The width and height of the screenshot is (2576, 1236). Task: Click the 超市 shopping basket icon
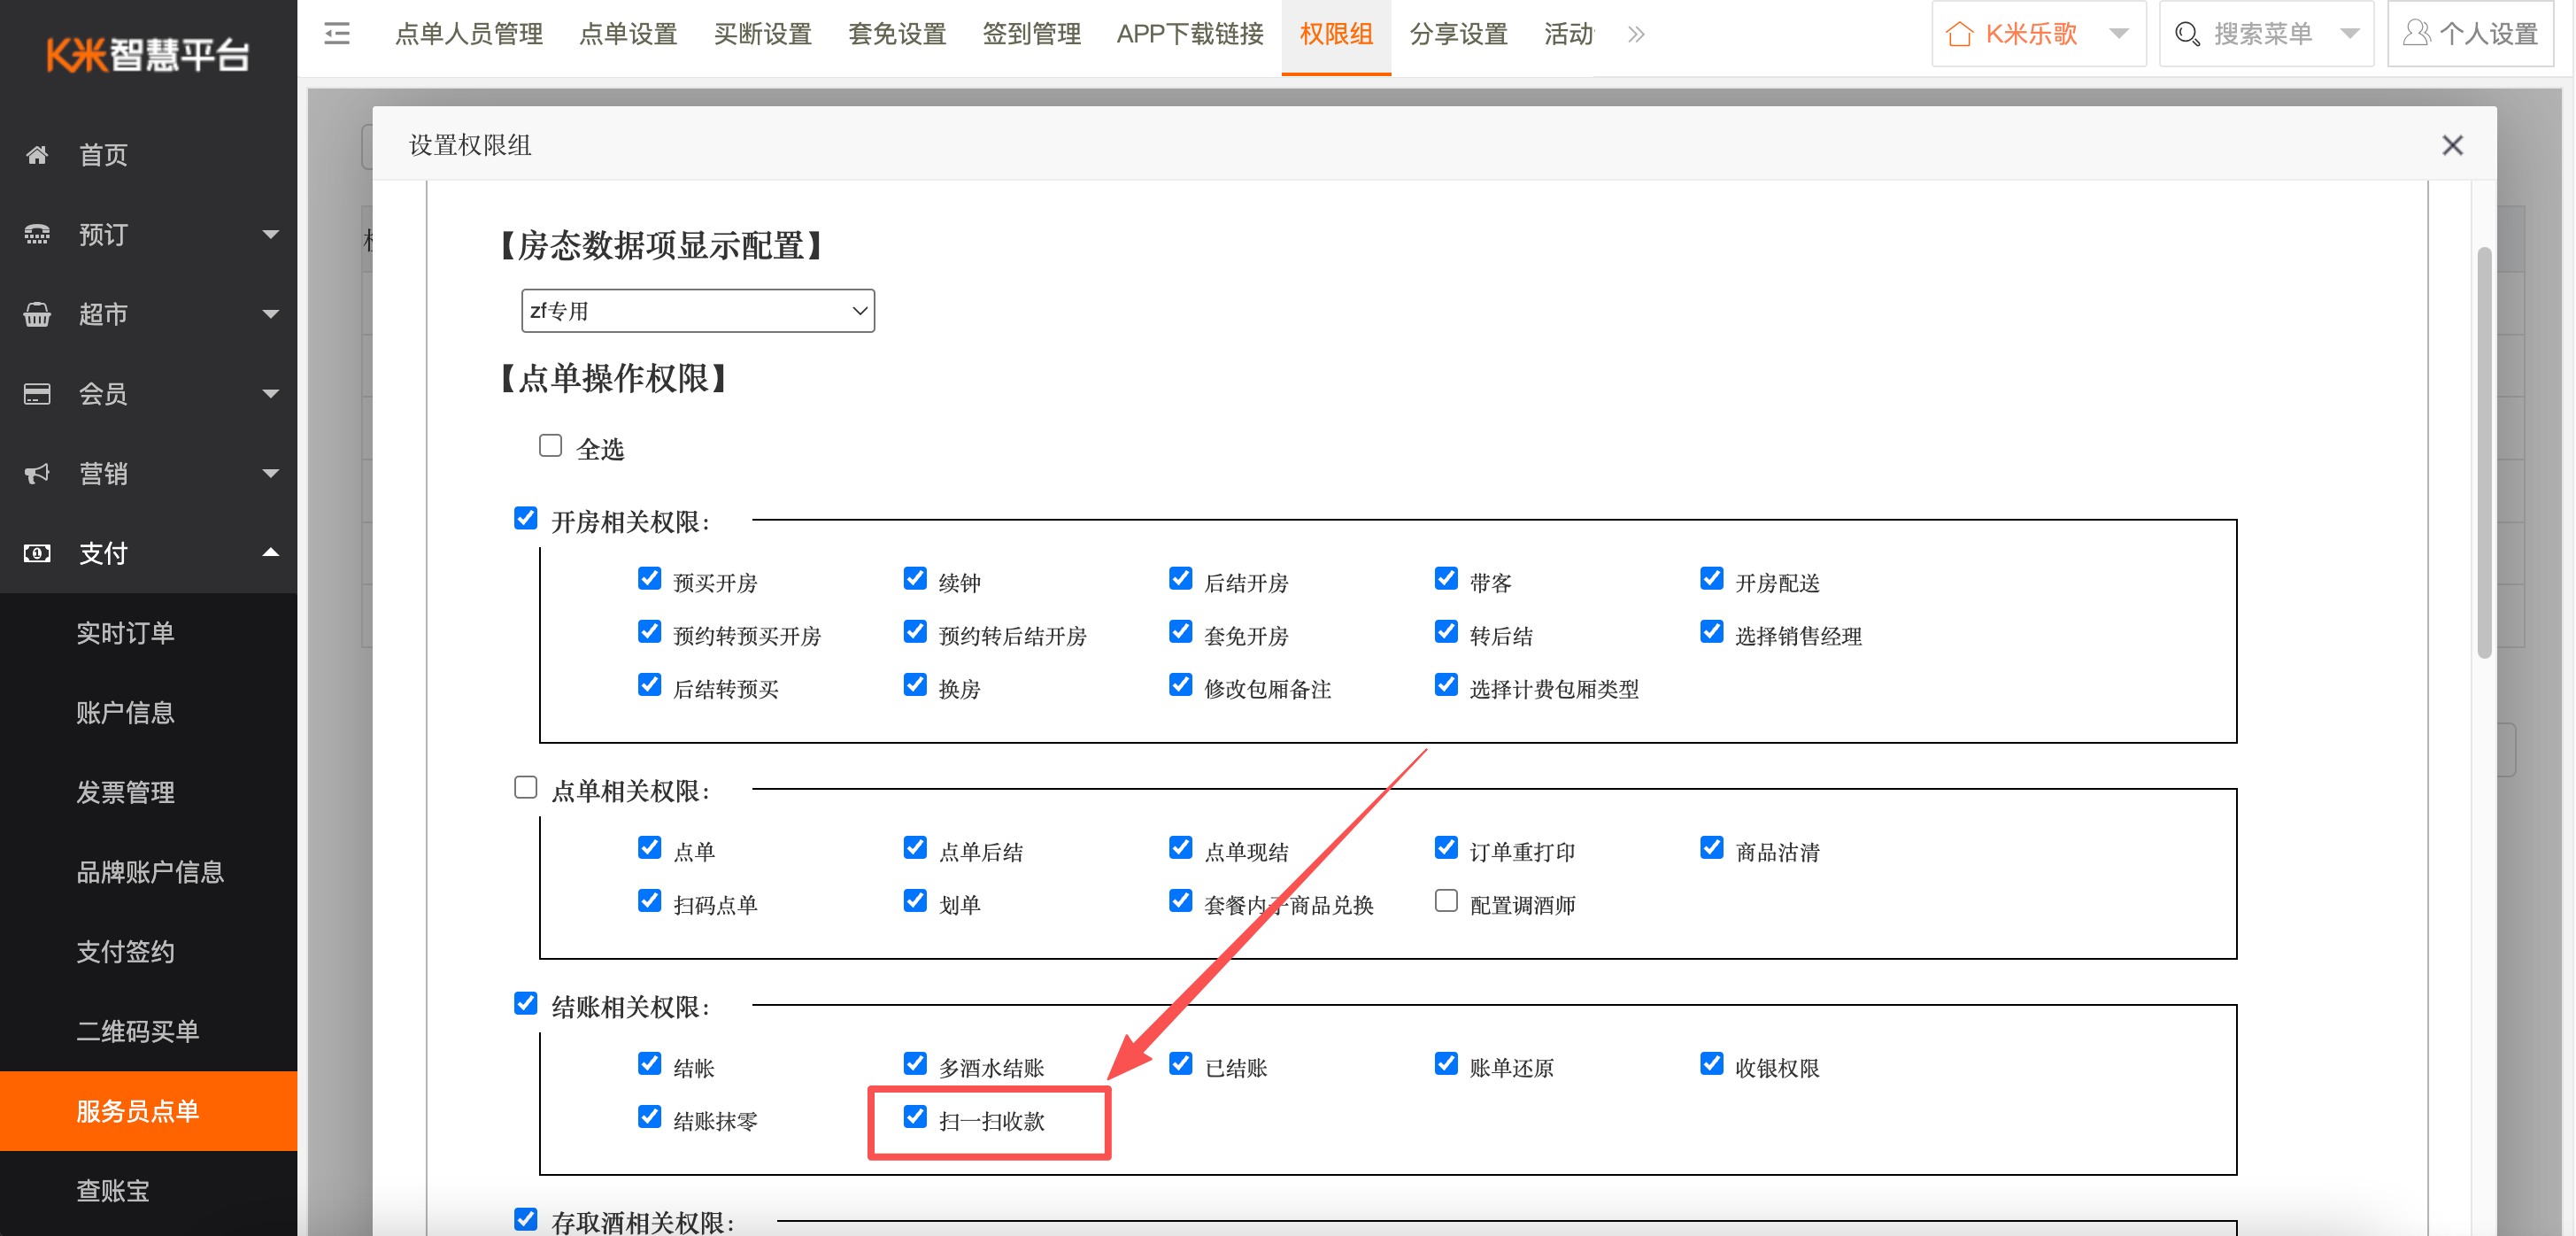[x=37, y=314]
